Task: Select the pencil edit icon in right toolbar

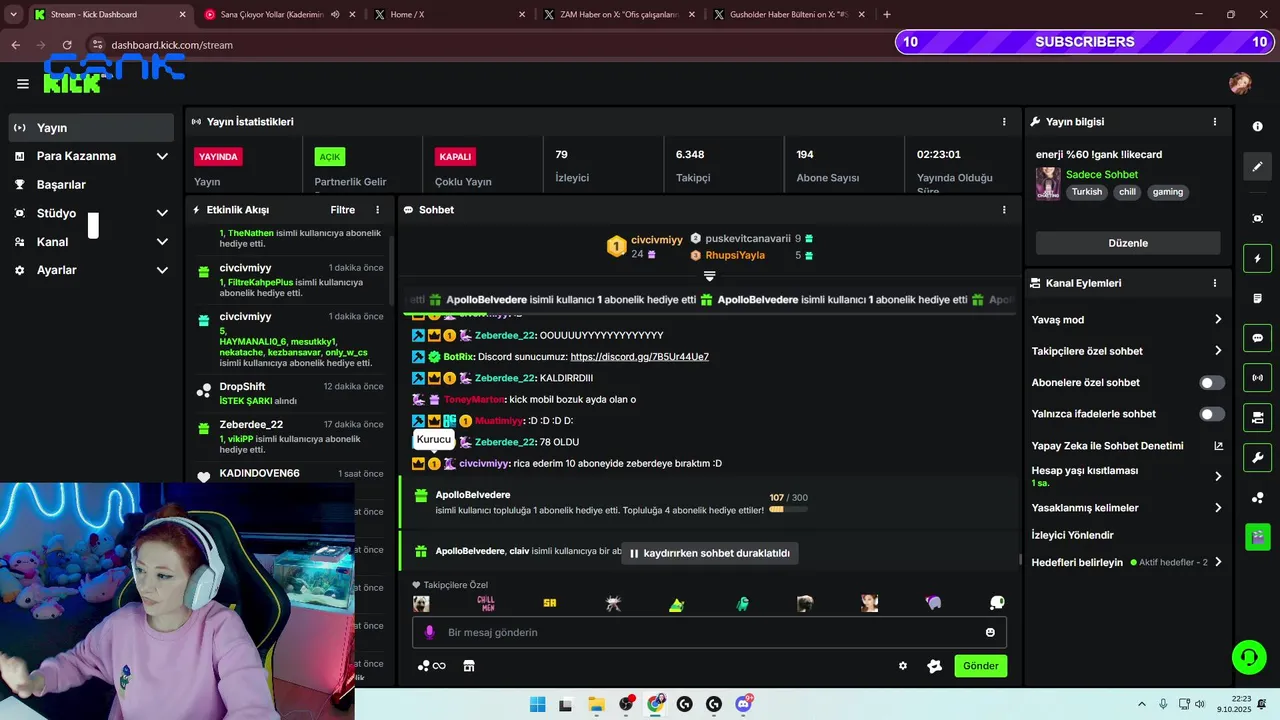Action: [x=1258, y=167]
